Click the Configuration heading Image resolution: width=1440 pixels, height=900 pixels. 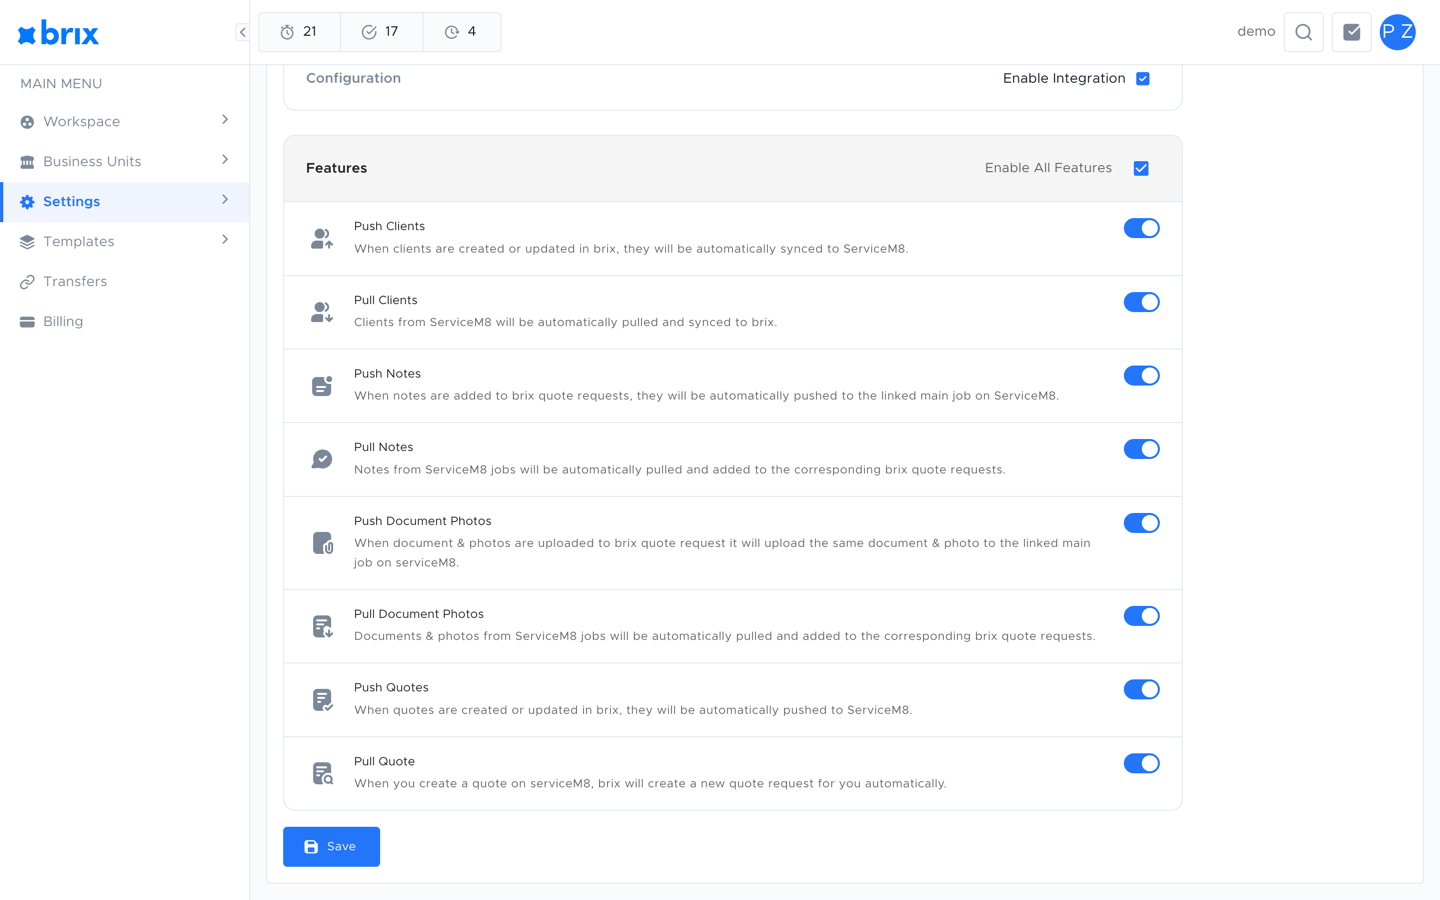tap(353, 78)
